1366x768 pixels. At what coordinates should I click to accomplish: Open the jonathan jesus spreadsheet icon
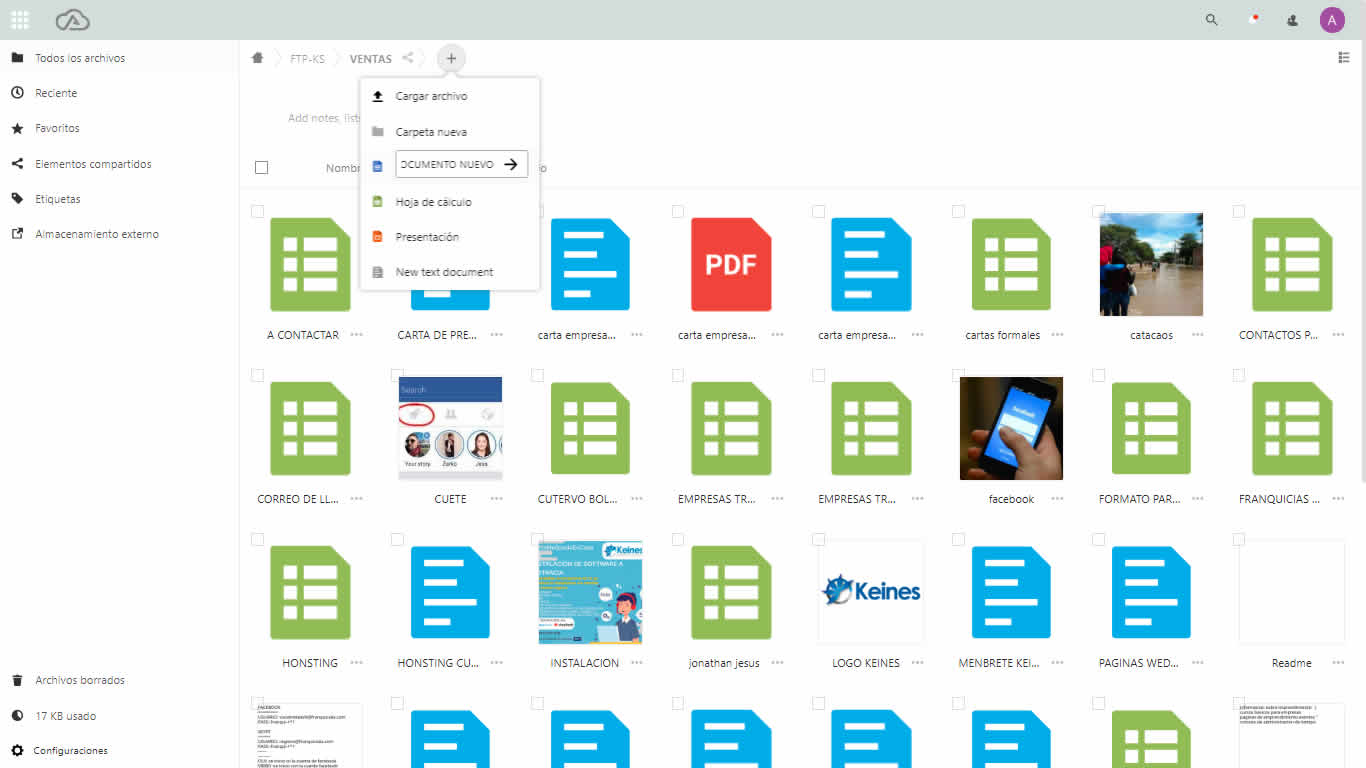click(731, 592)
